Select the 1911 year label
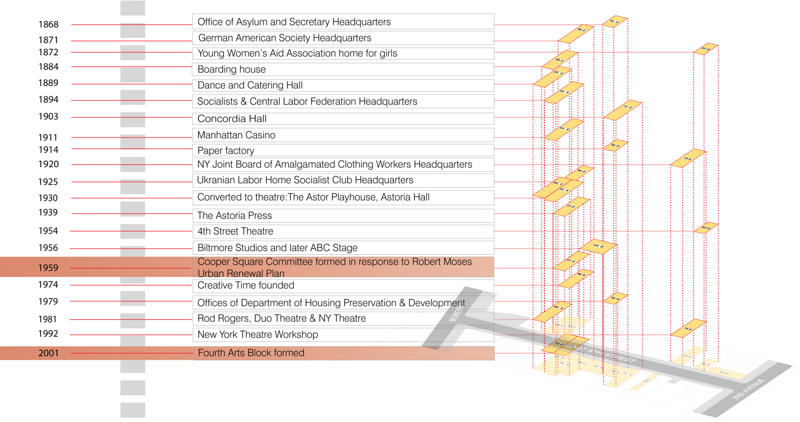The height and width of the screenshot is (422, 800). tap(48, 138)
